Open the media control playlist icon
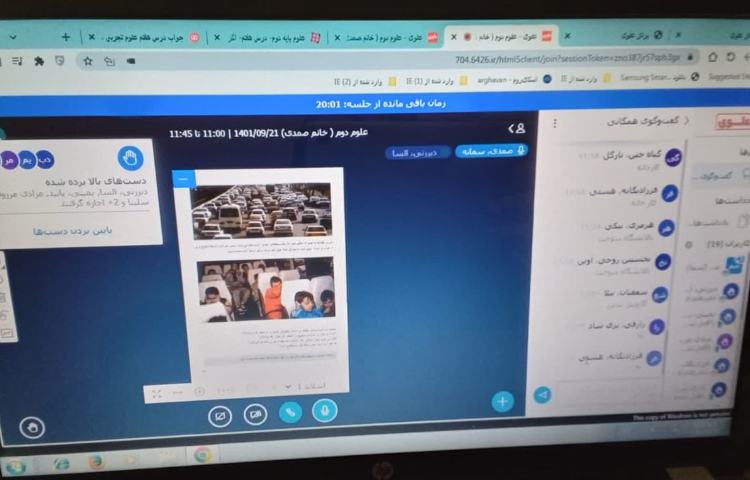Screen dimensions: 750x480 point(17,61)
